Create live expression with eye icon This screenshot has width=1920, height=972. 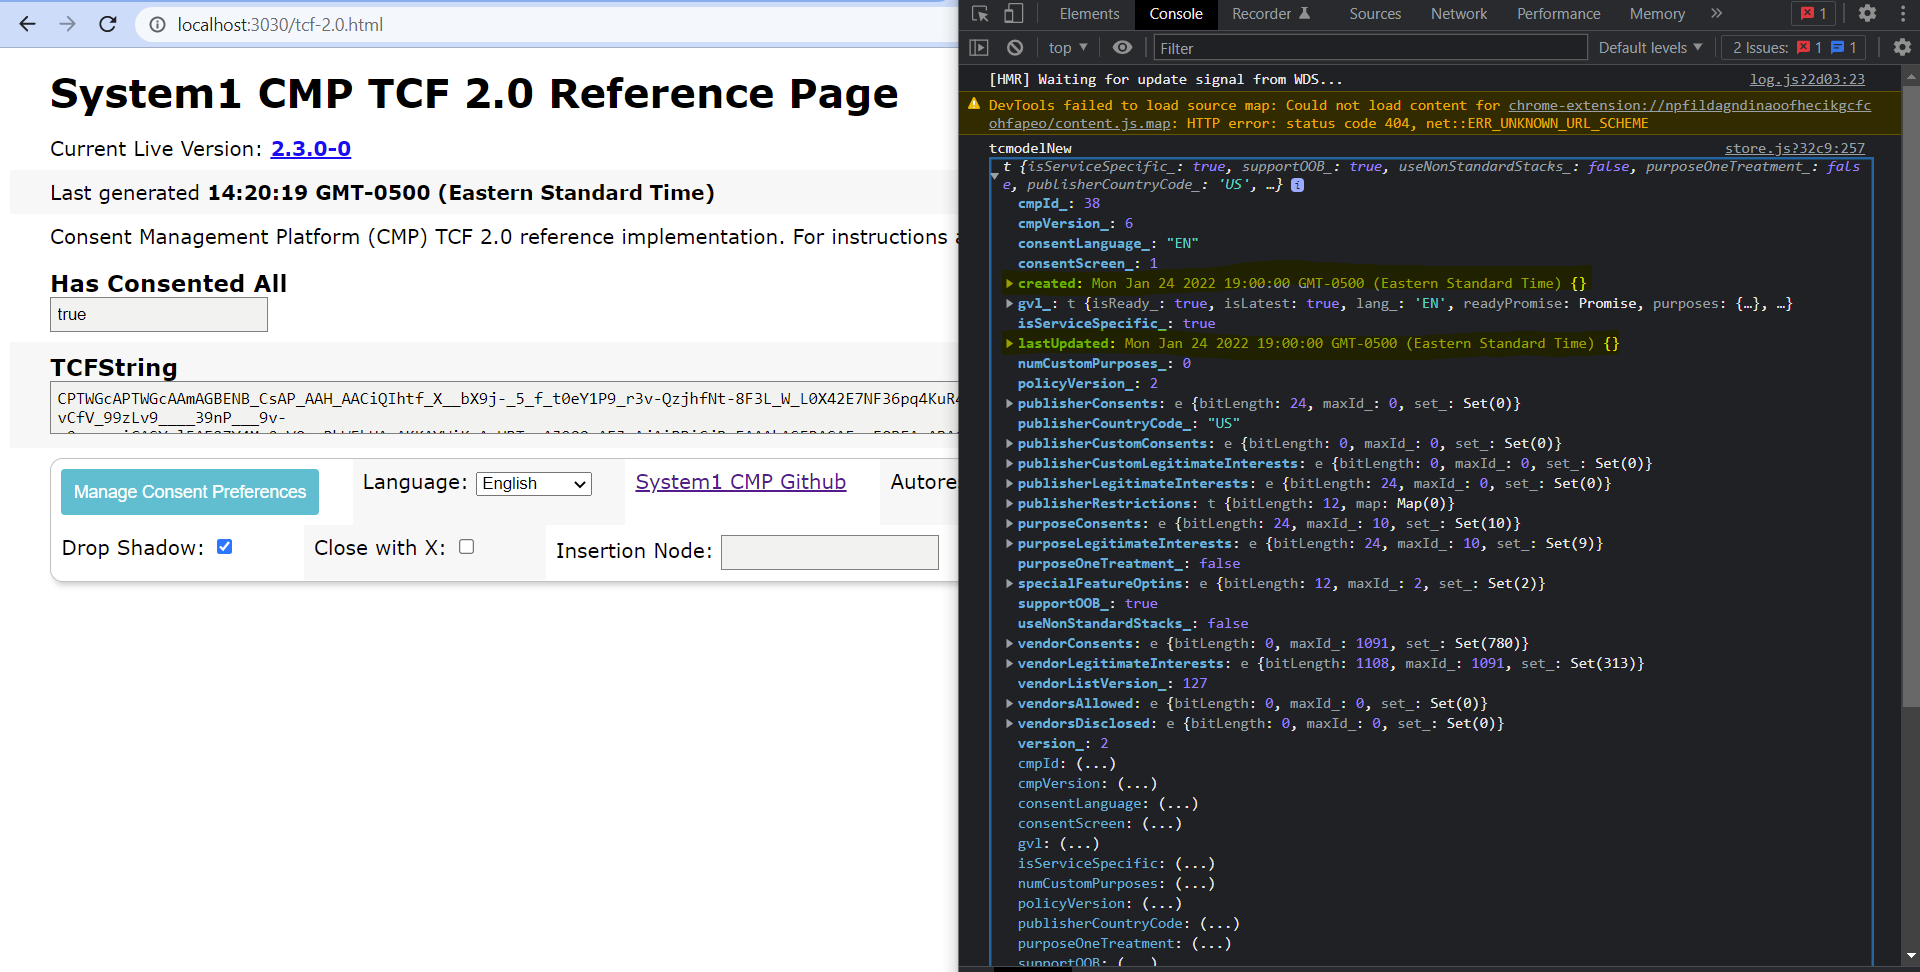[1122, 47]
